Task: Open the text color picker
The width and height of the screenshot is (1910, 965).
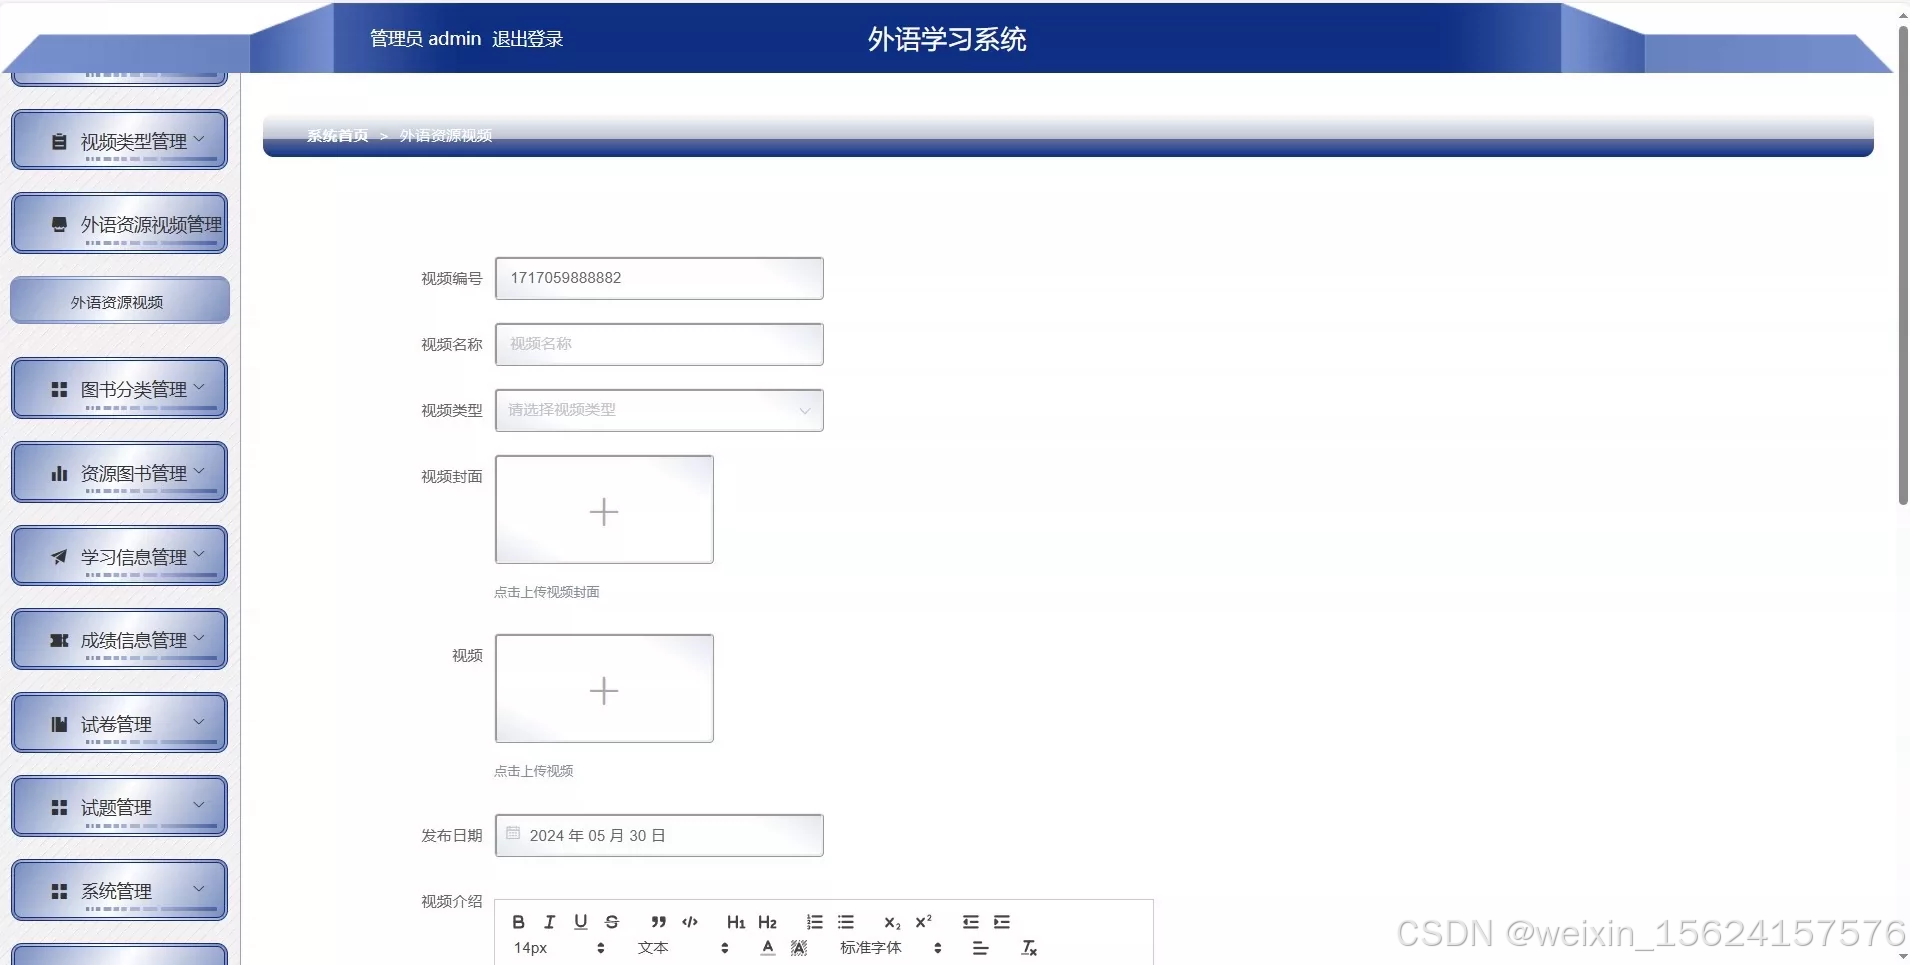Action: click(x=768, y=947)
